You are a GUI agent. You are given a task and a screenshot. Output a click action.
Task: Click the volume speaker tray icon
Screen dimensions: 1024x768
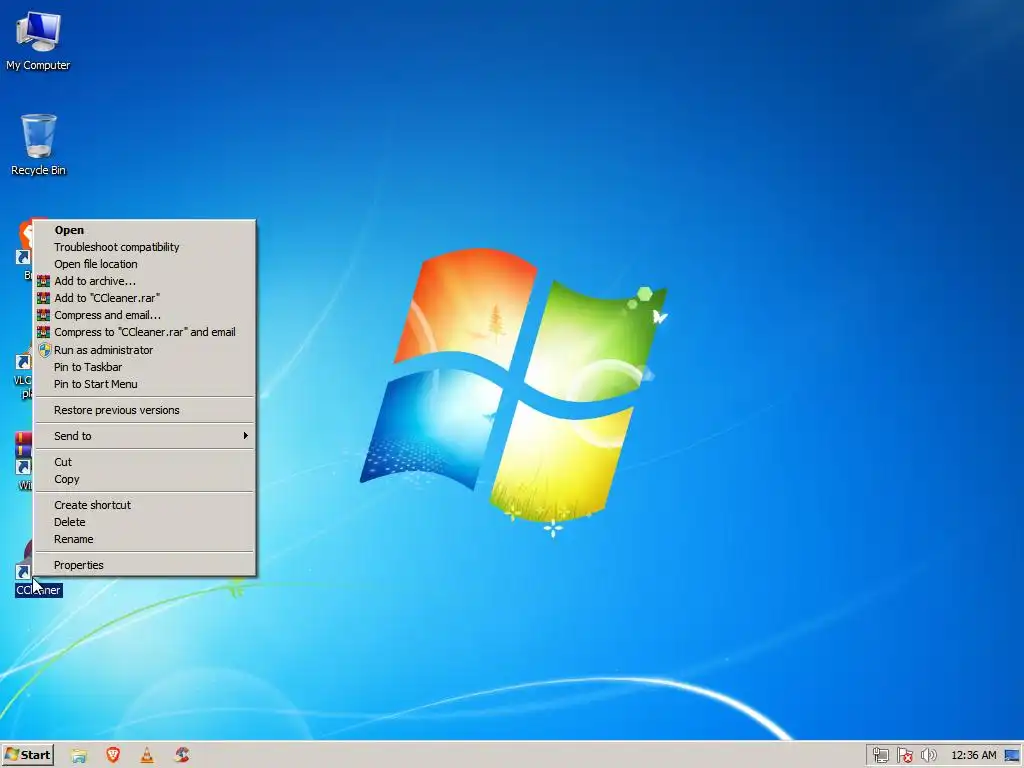[x=928, y=756]
